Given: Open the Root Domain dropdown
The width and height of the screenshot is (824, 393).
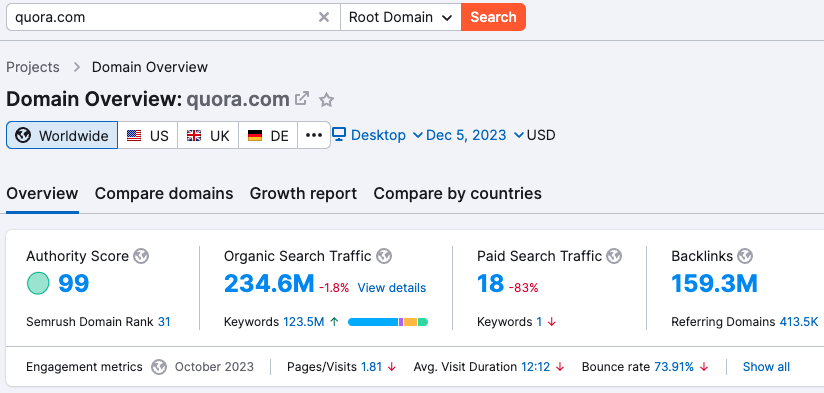Looking at the screenshot, I should pos(400,17).
